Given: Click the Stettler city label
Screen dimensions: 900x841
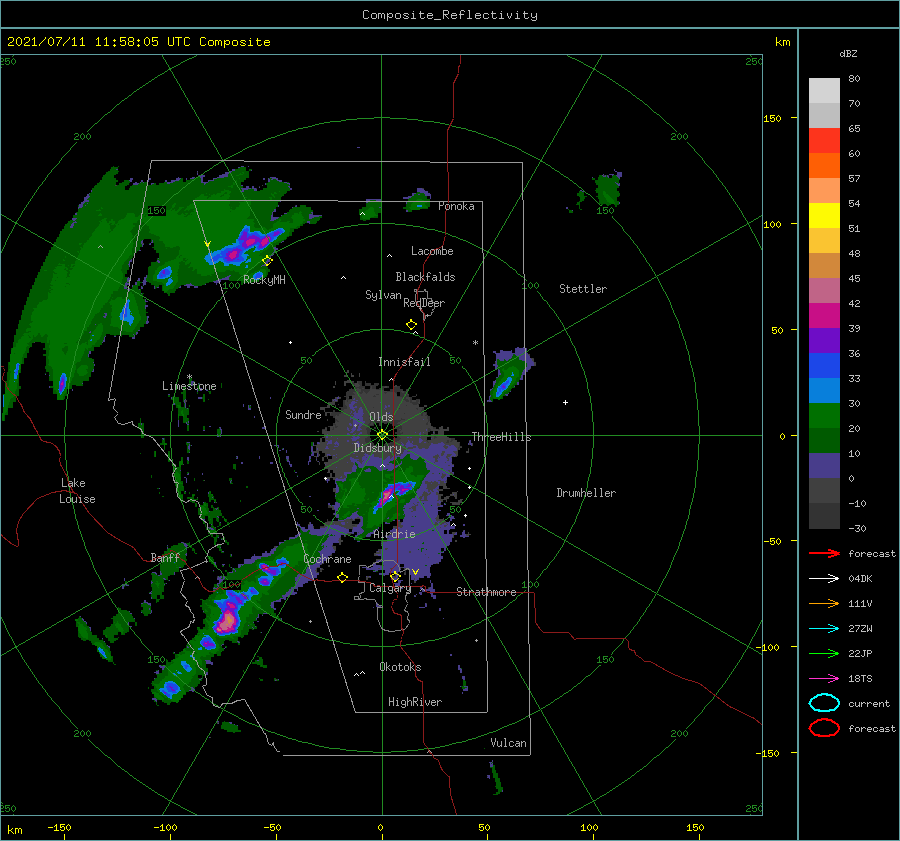Looking at the screenshot, I should (x=583, y=289).
